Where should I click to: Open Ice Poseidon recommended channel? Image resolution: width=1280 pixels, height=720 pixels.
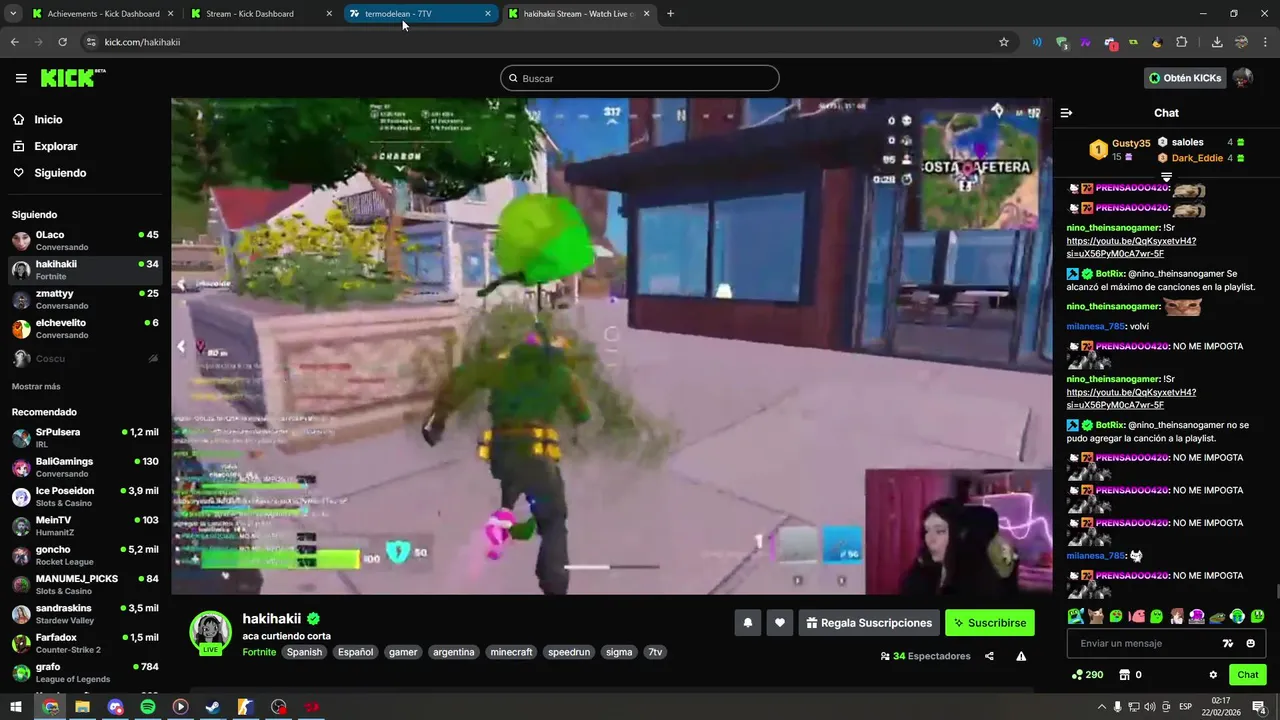tap(85, 496)
